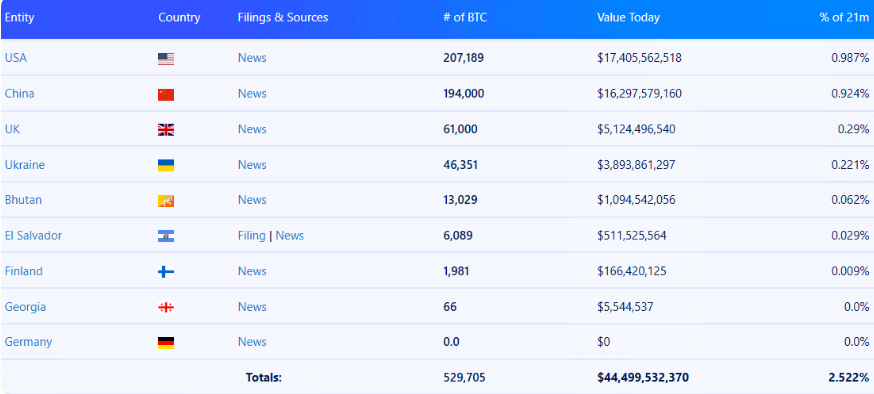Select the $17,405,562,518 value cell
This screenshot has width=874, height=394.
639,57
